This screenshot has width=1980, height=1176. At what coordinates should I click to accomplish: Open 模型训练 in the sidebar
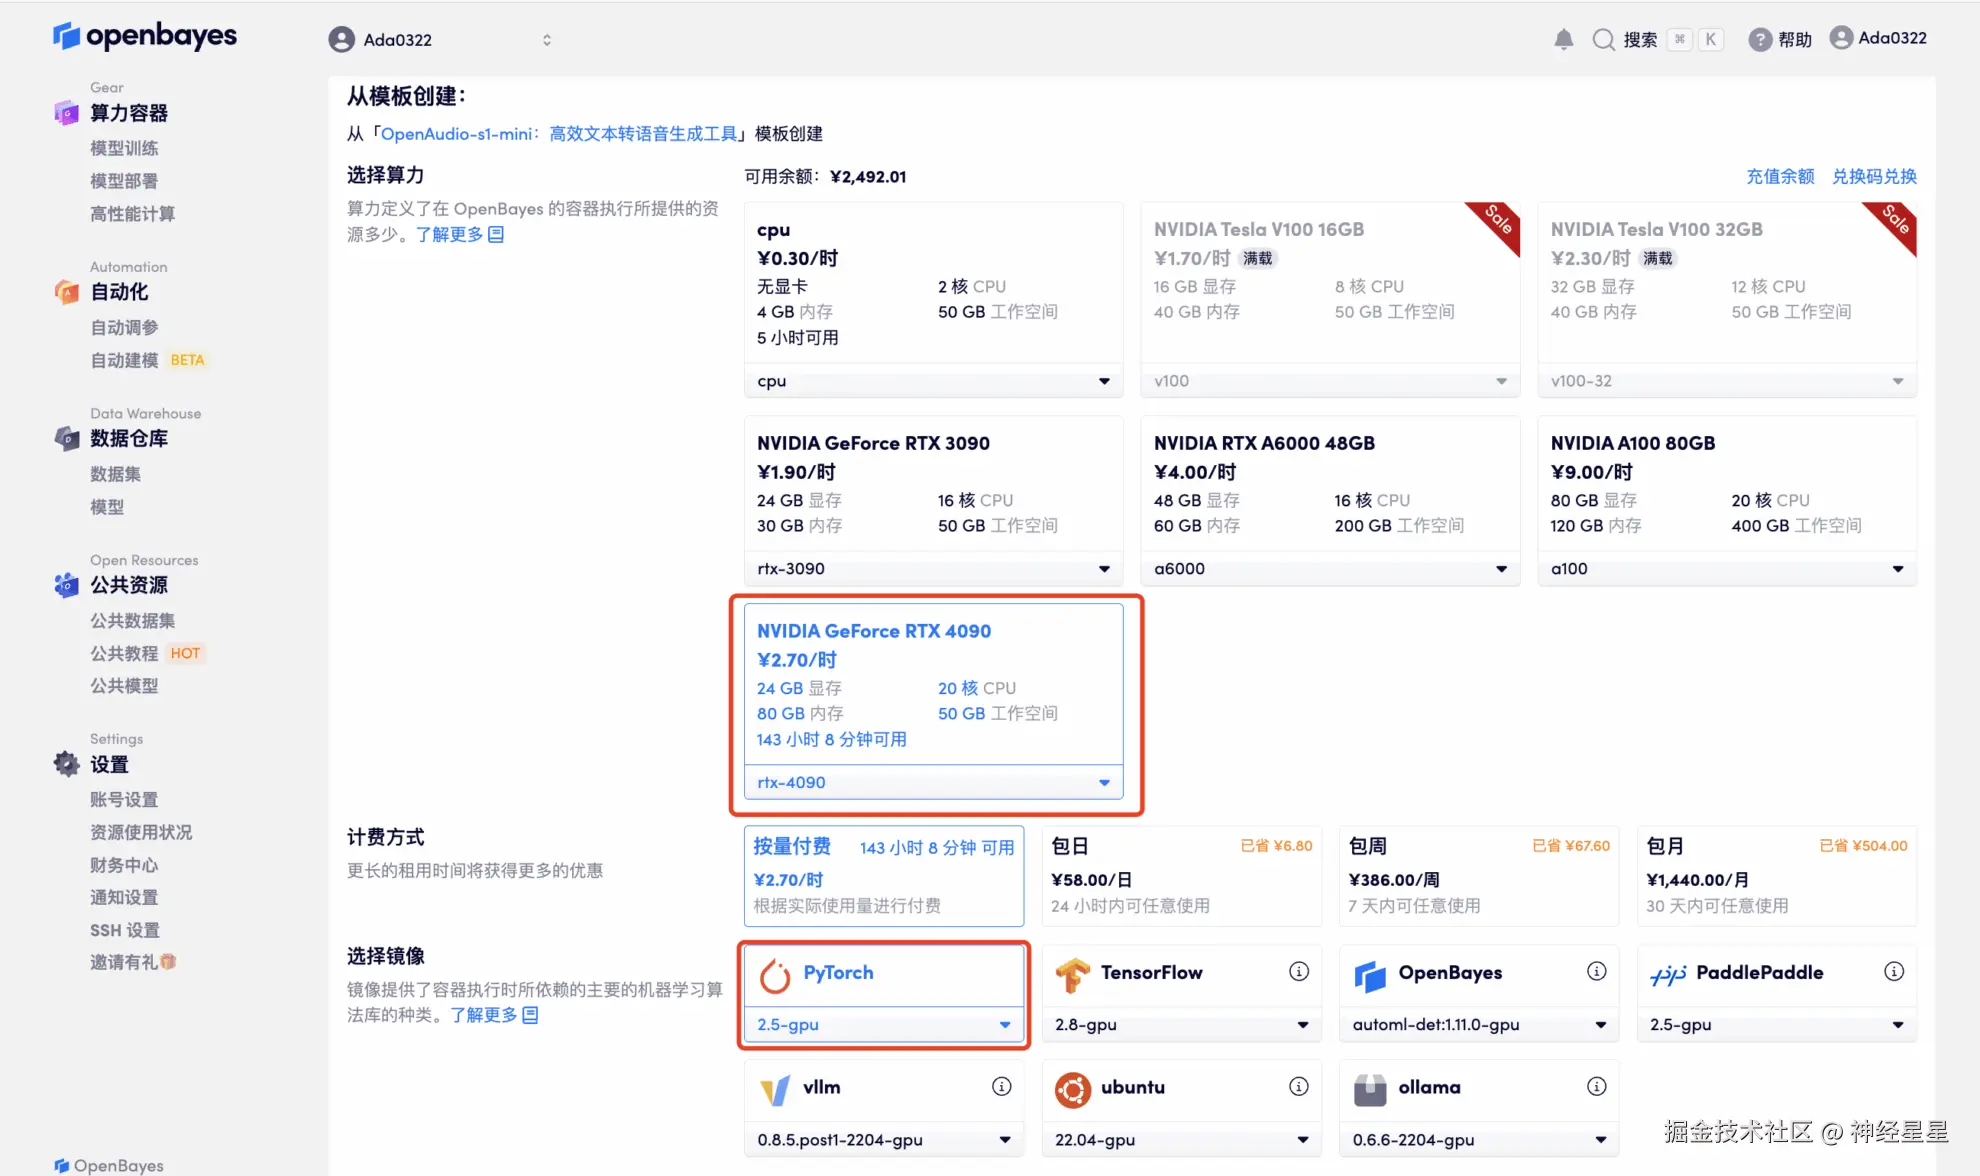pos(124,148)
